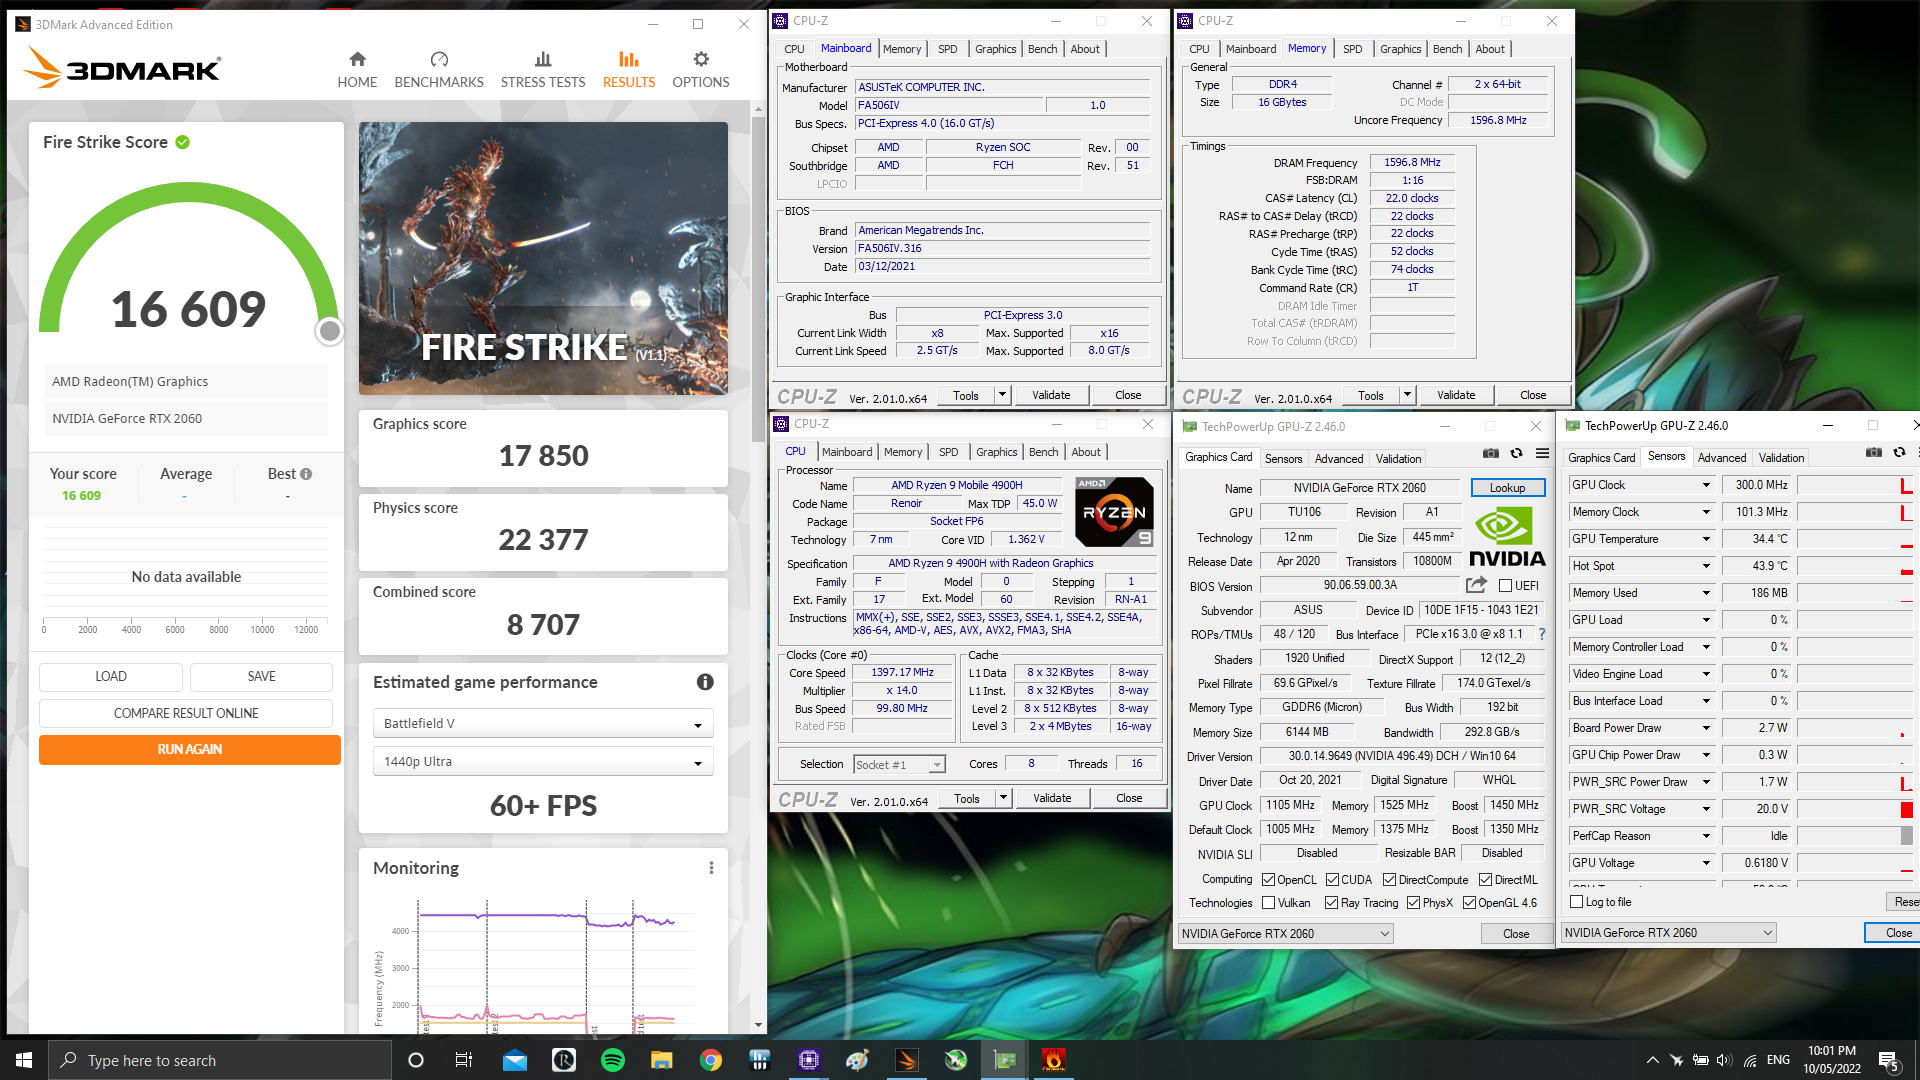Open Battlefield V game dropdown

tap(543, 723)
